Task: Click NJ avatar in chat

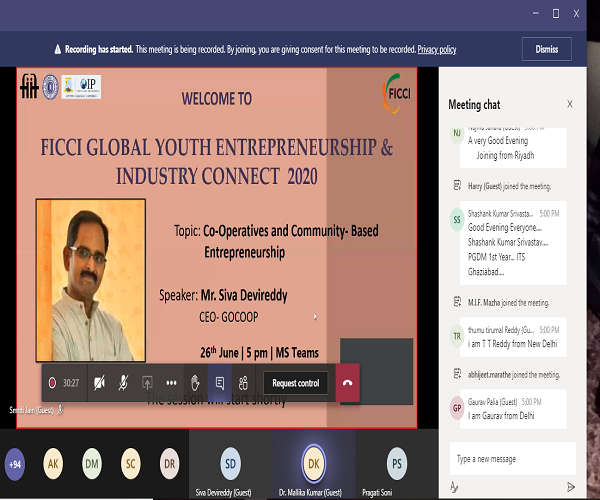Action: (x=457, y=134)
